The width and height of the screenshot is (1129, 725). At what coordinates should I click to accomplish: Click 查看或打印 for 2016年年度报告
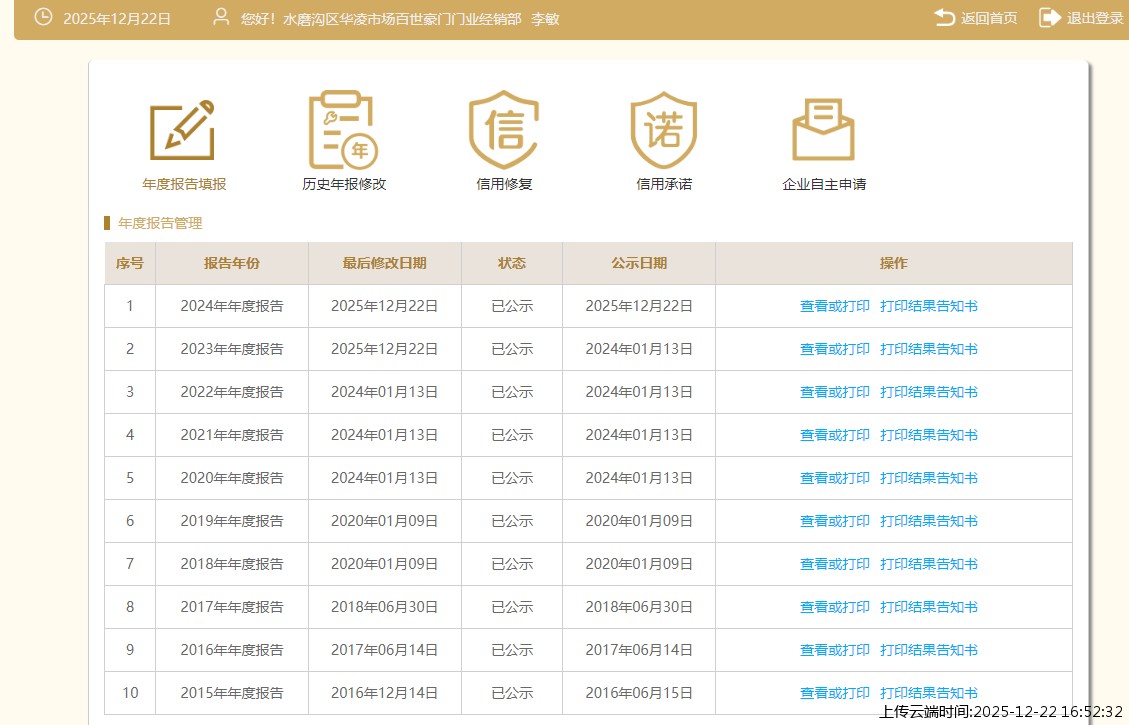[834, 651]
